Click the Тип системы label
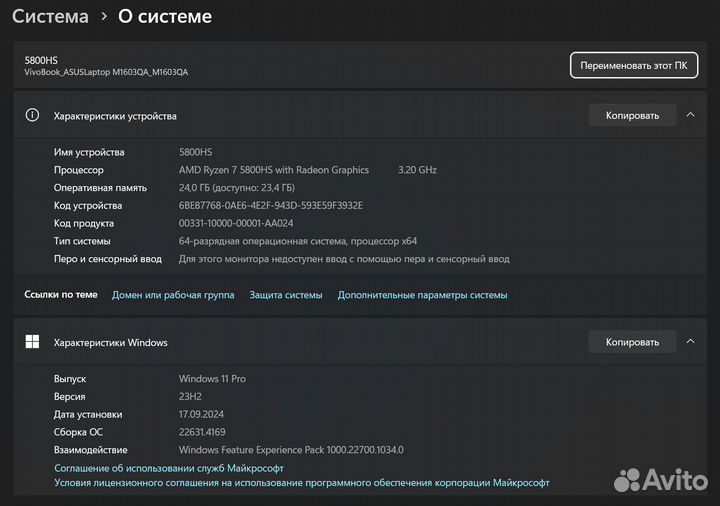Screen dimensions: 720x506 [82, 241]
